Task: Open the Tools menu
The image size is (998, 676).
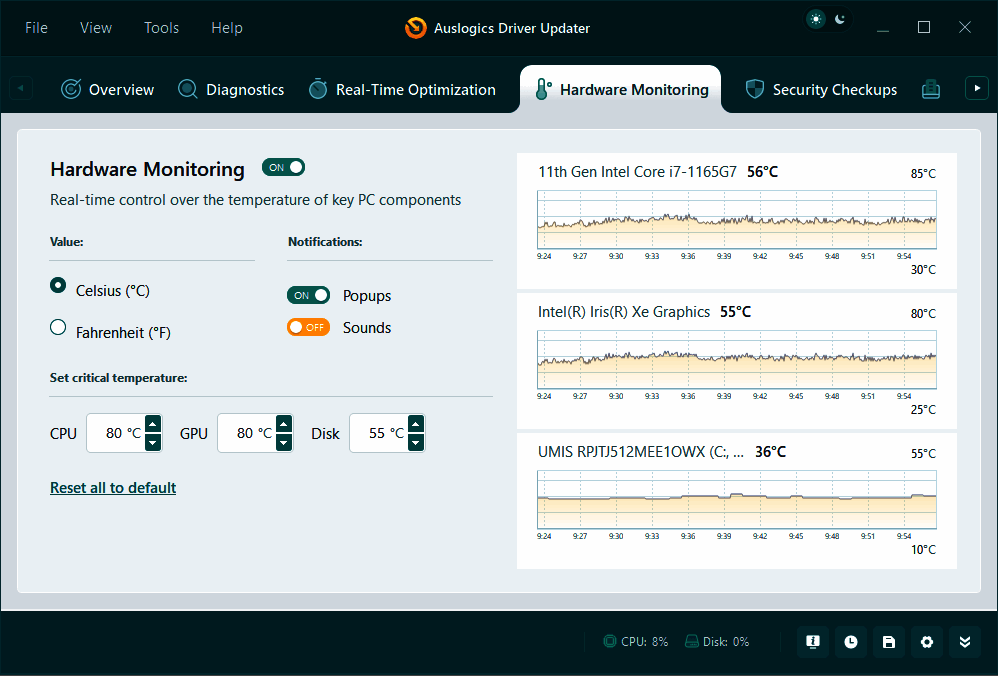Action: 161,27
